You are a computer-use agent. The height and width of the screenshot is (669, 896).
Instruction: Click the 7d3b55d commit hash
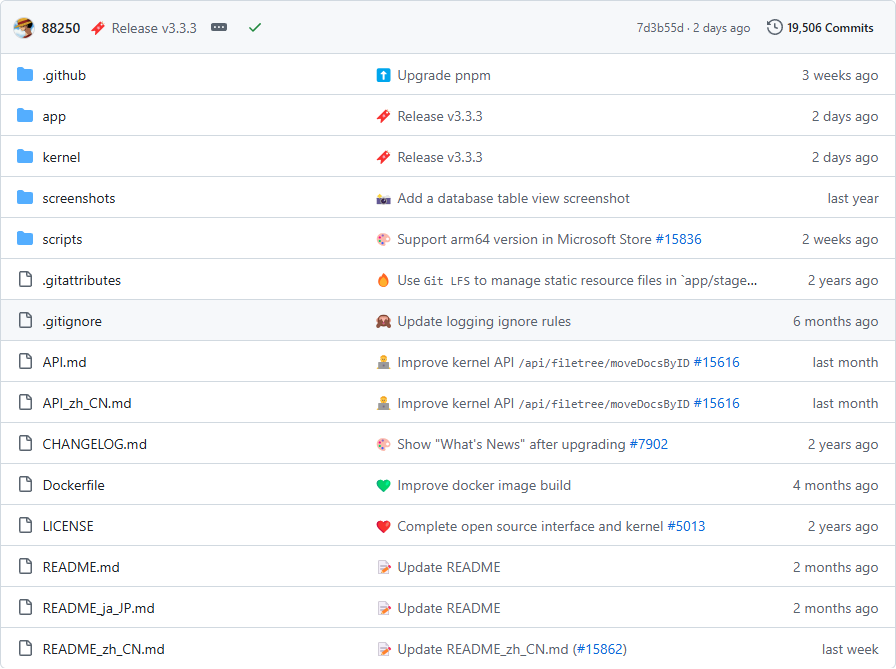coord(660,28)
